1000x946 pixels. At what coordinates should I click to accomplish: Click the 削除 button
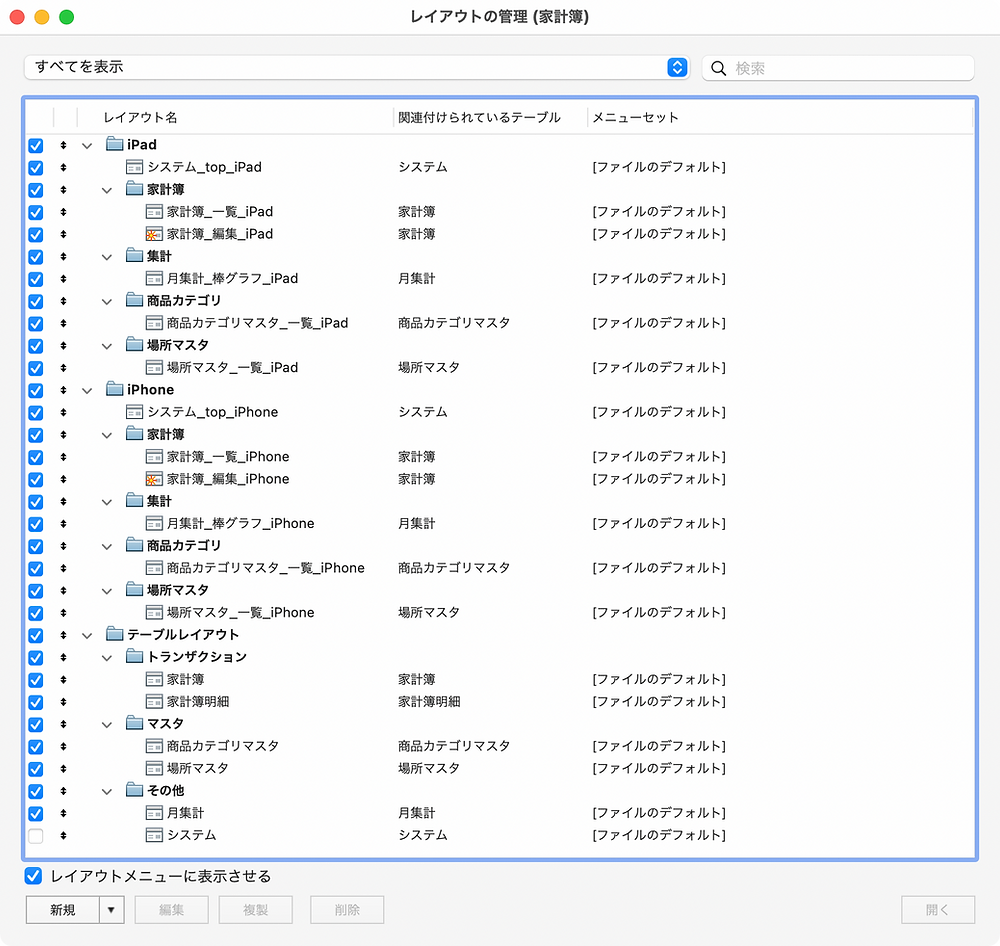(x=347, y=910)
